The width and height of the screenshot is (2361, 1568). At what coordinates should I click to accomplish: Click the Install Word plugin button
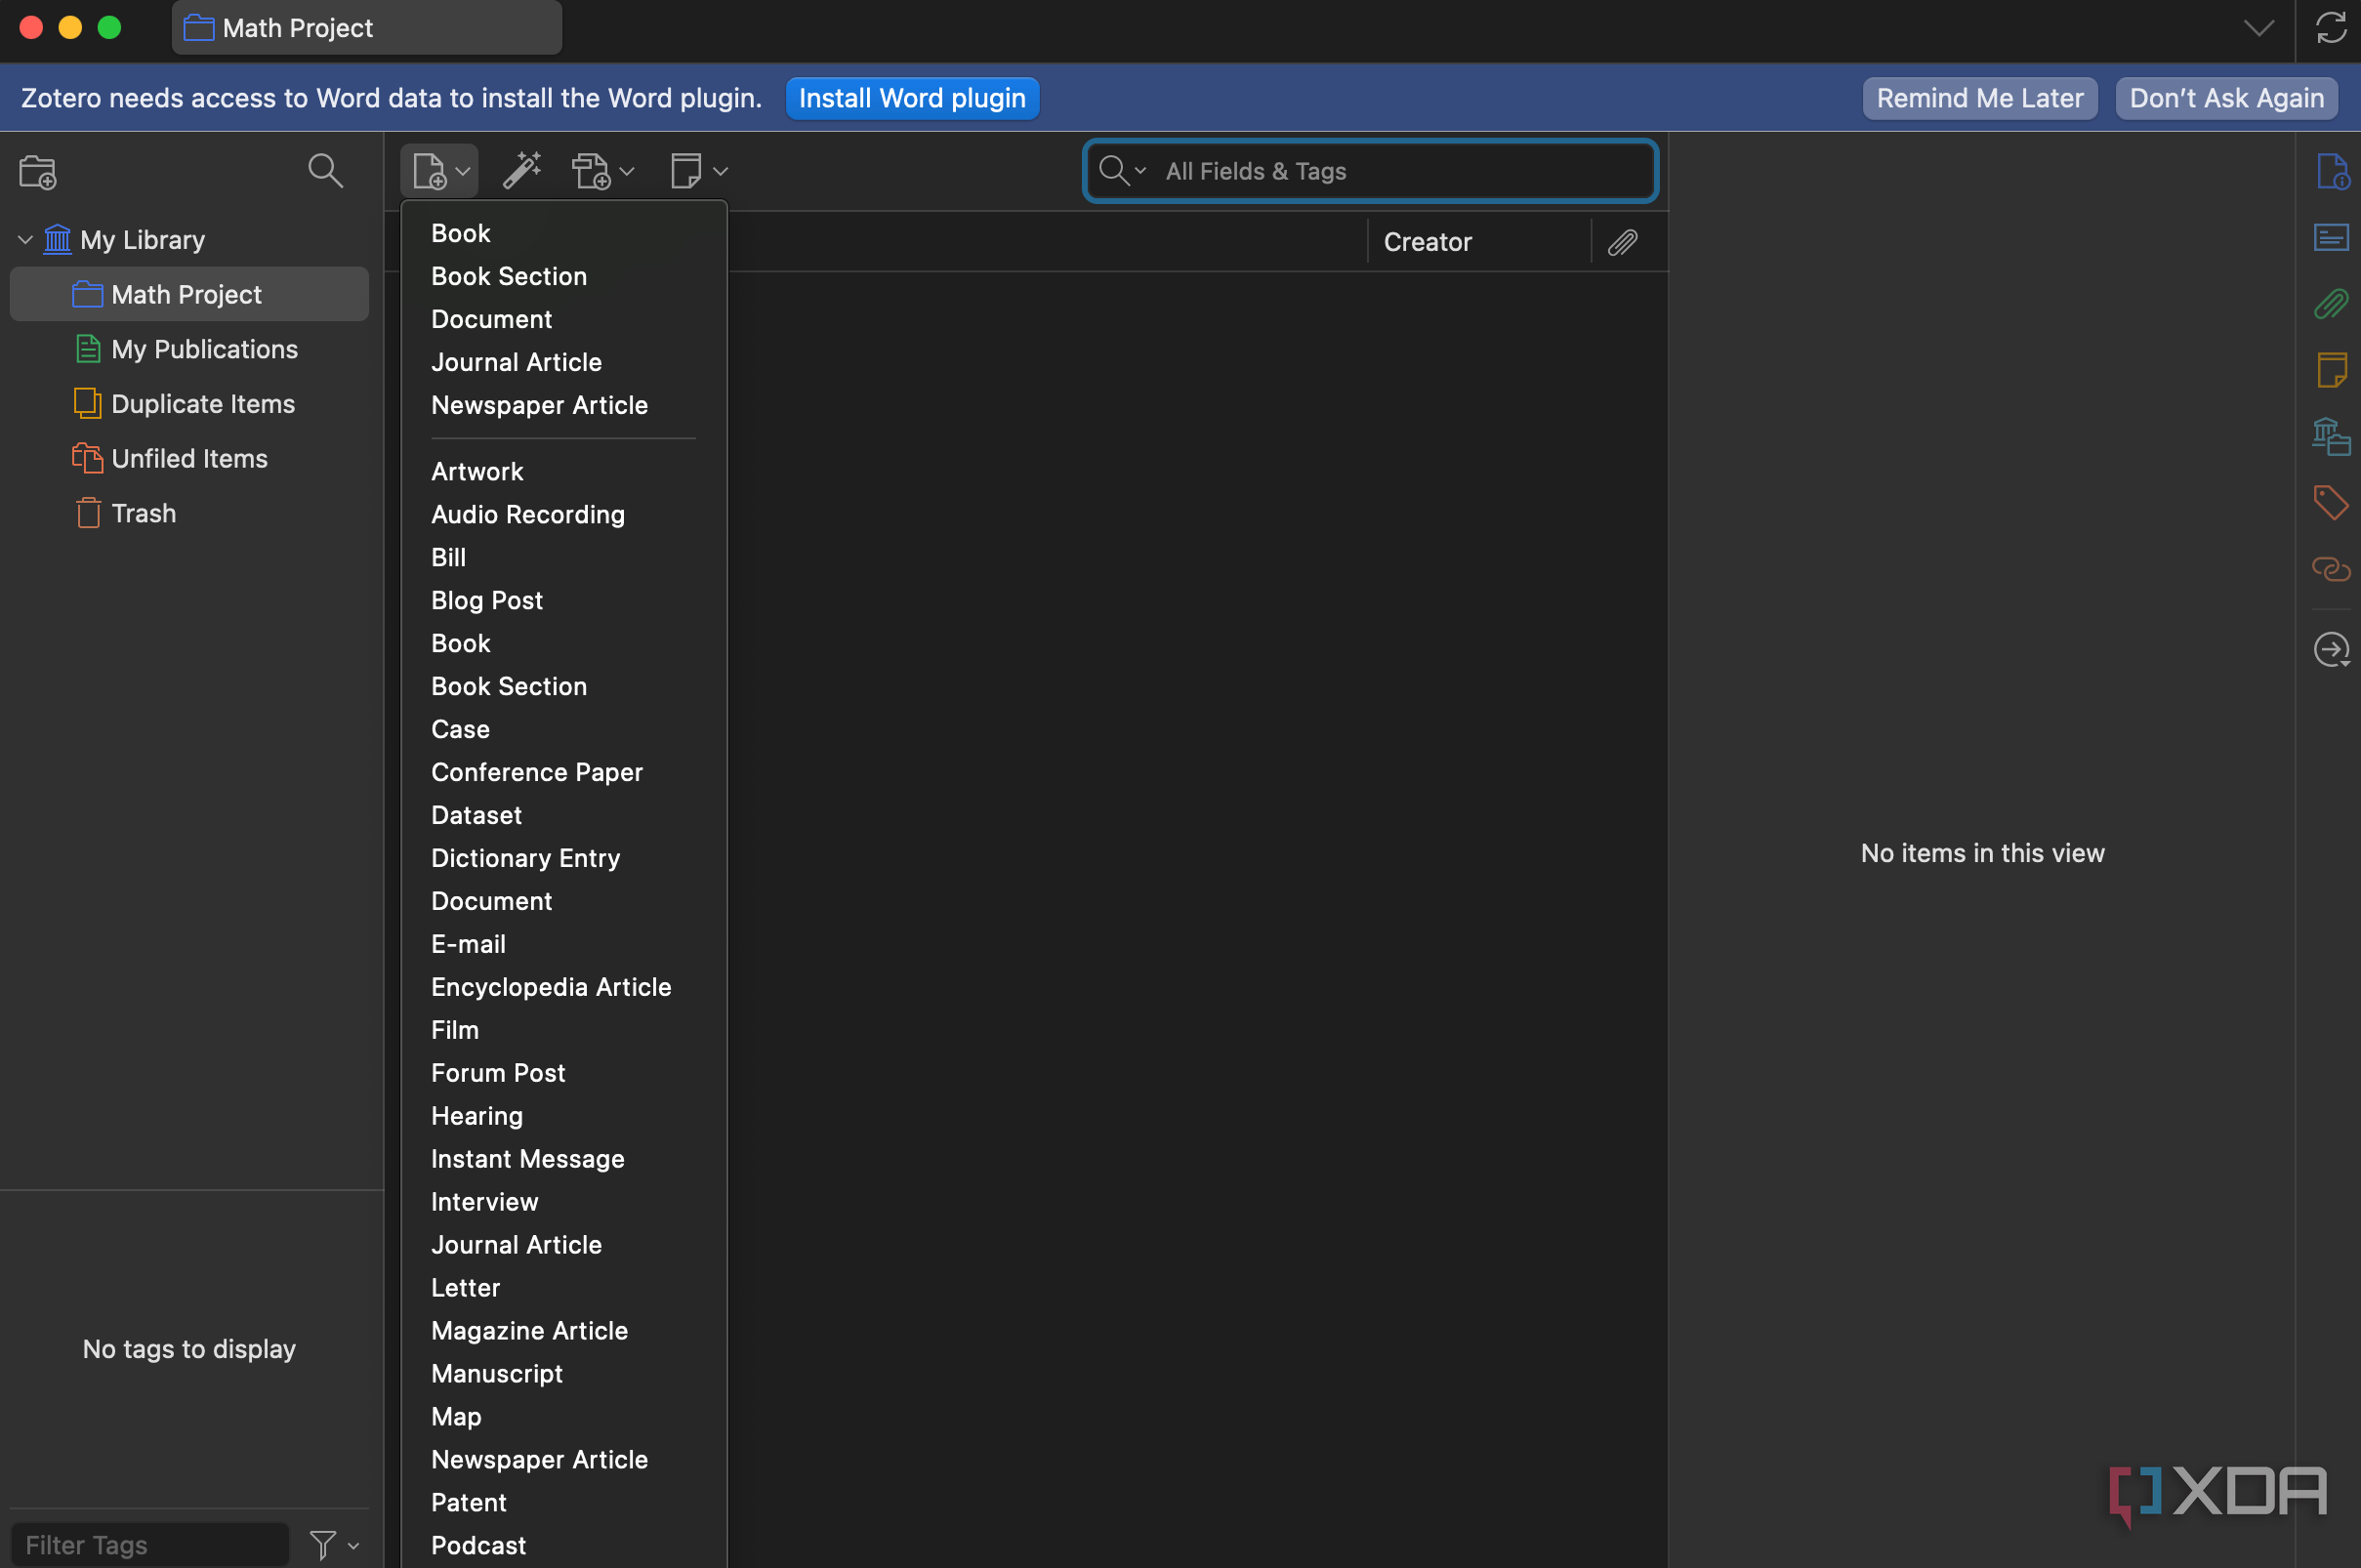point(912,98)
